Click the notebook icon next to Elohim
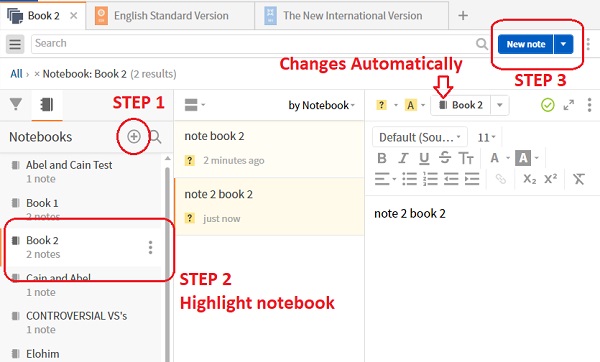The image size is (600, 362). [x=15, y=353]
